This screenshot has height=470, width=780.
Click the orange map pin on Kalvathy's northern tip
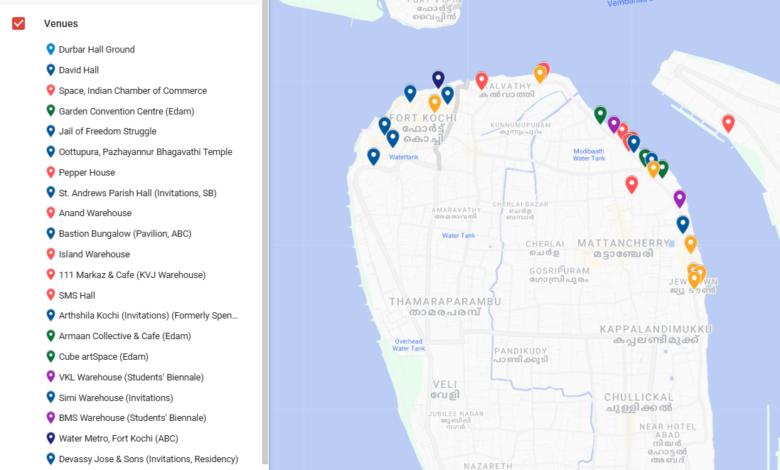[540, 74]
